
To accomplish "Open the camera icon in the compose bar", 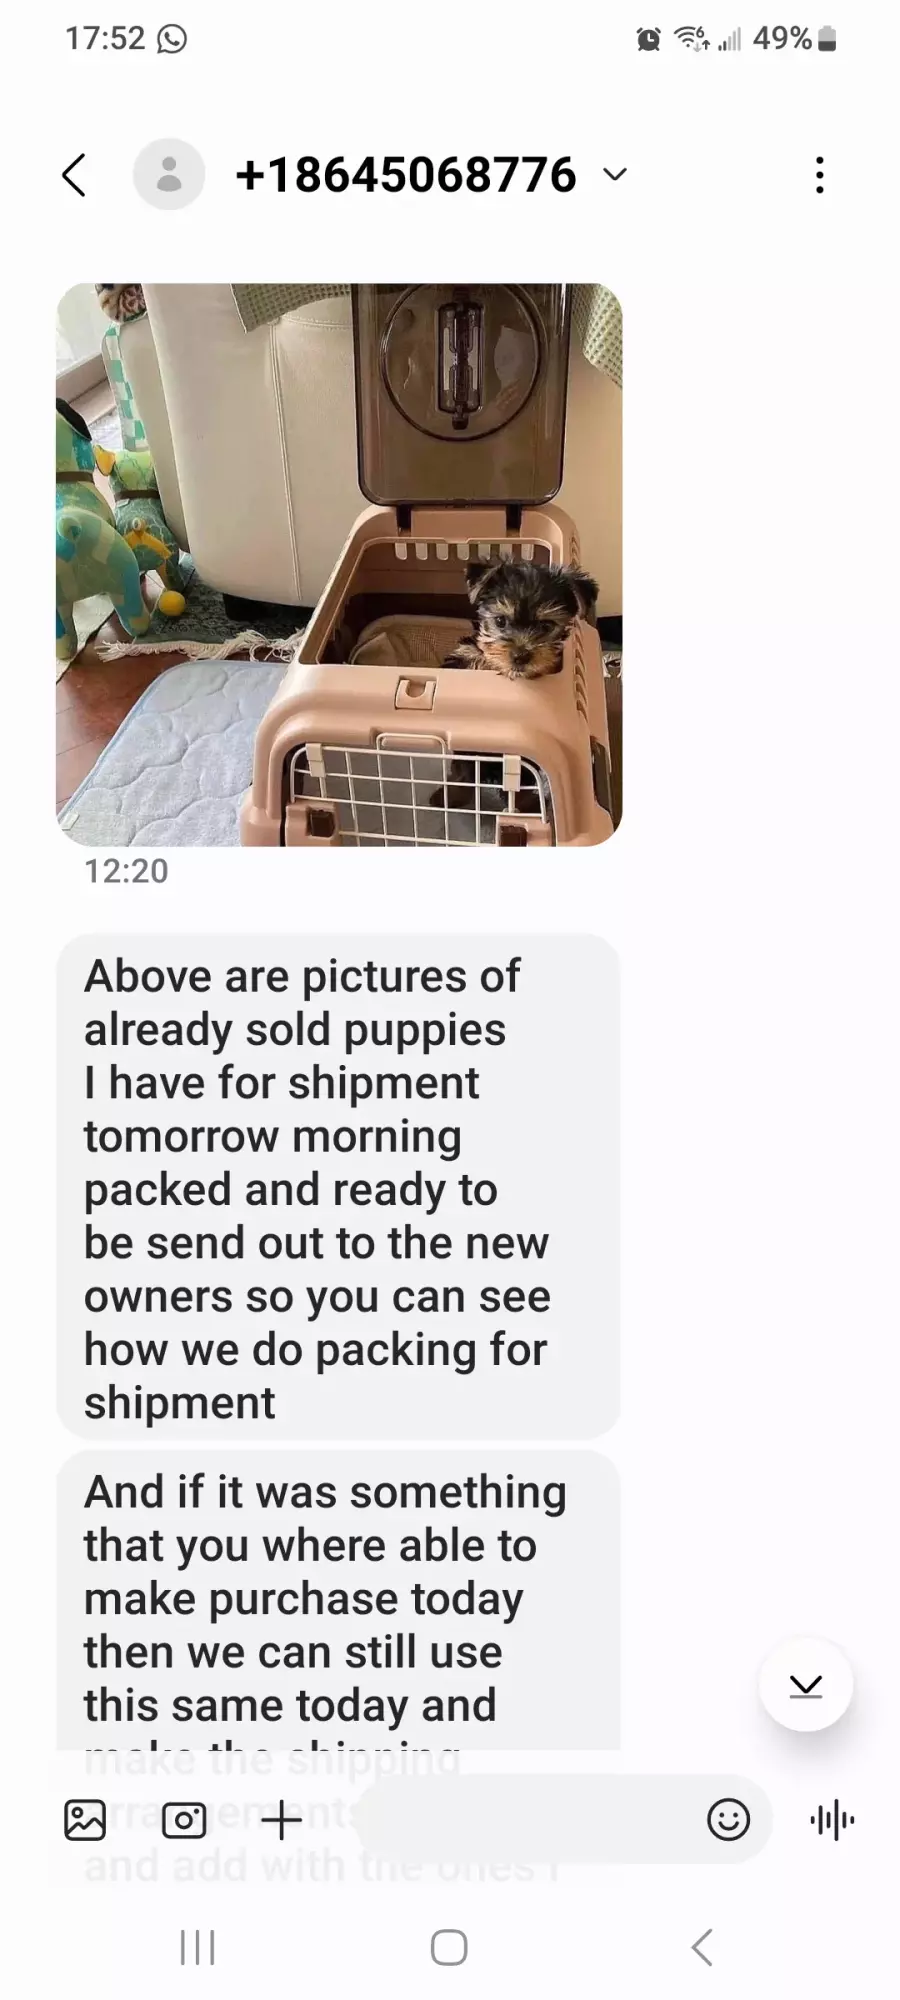I will point(183,1819).
